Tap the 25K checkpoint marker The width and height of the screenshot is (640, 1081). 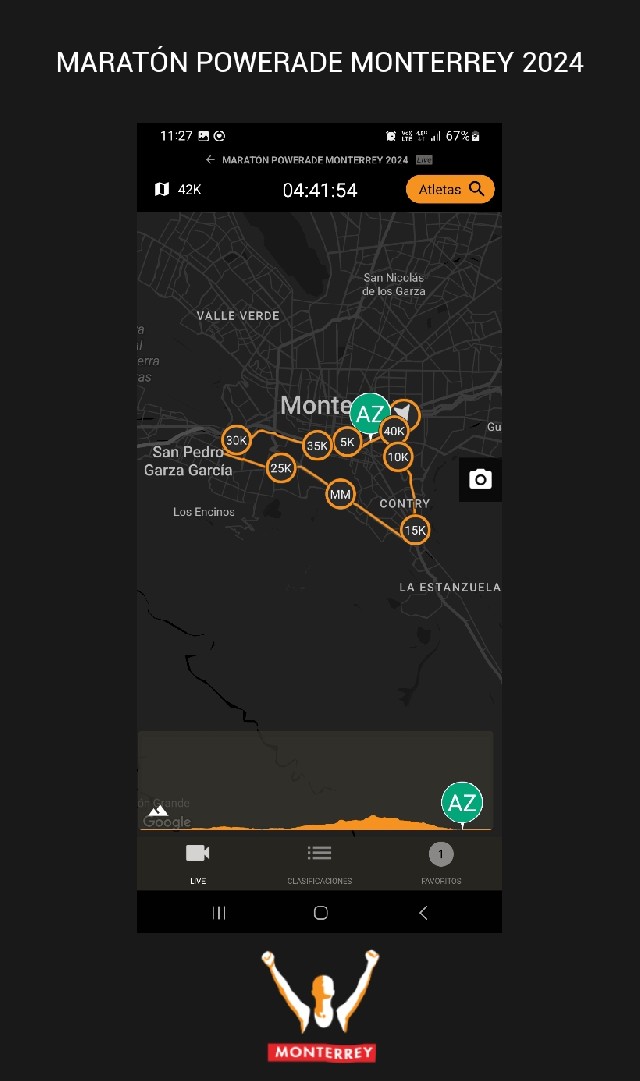pyautogui.click(x=281, y=468)
